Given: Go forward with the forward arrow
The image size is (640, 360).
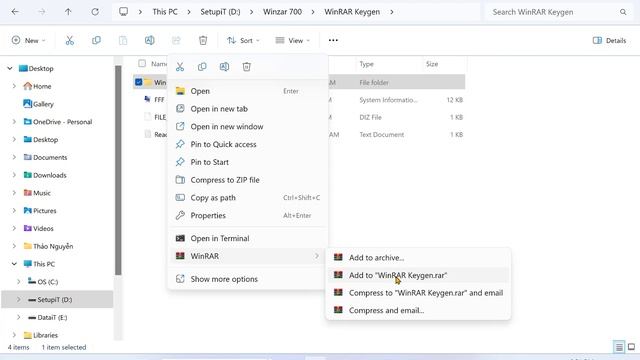Looking at the screenshot, I should click(42, 12).
